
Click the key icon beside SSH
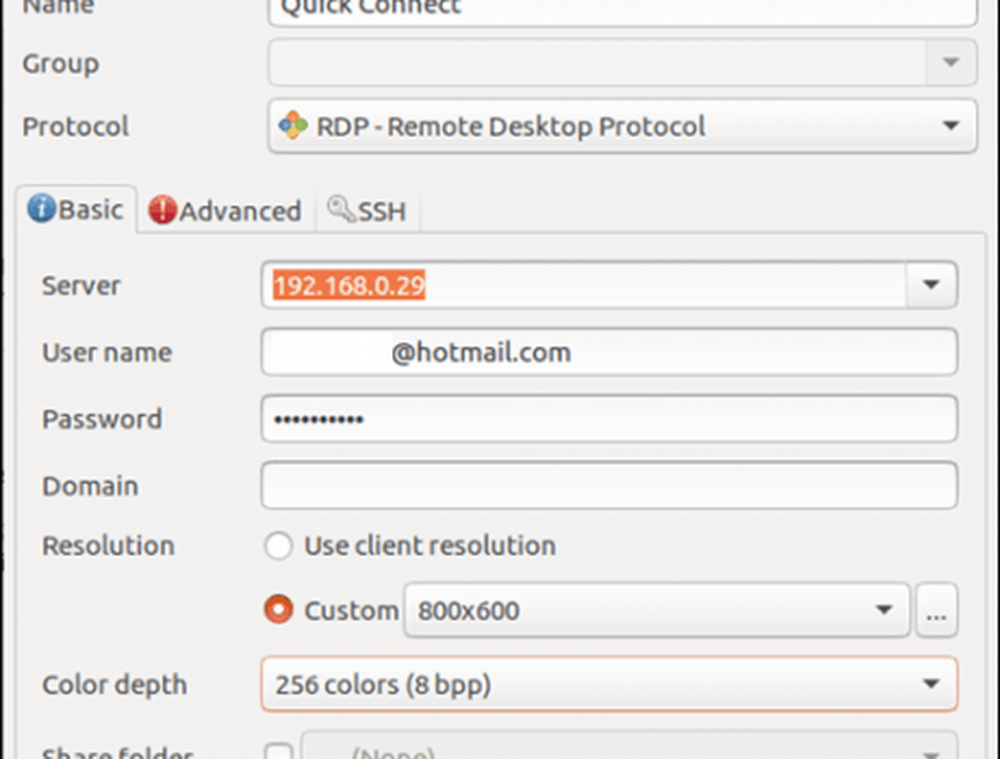[x=342, y=209]
